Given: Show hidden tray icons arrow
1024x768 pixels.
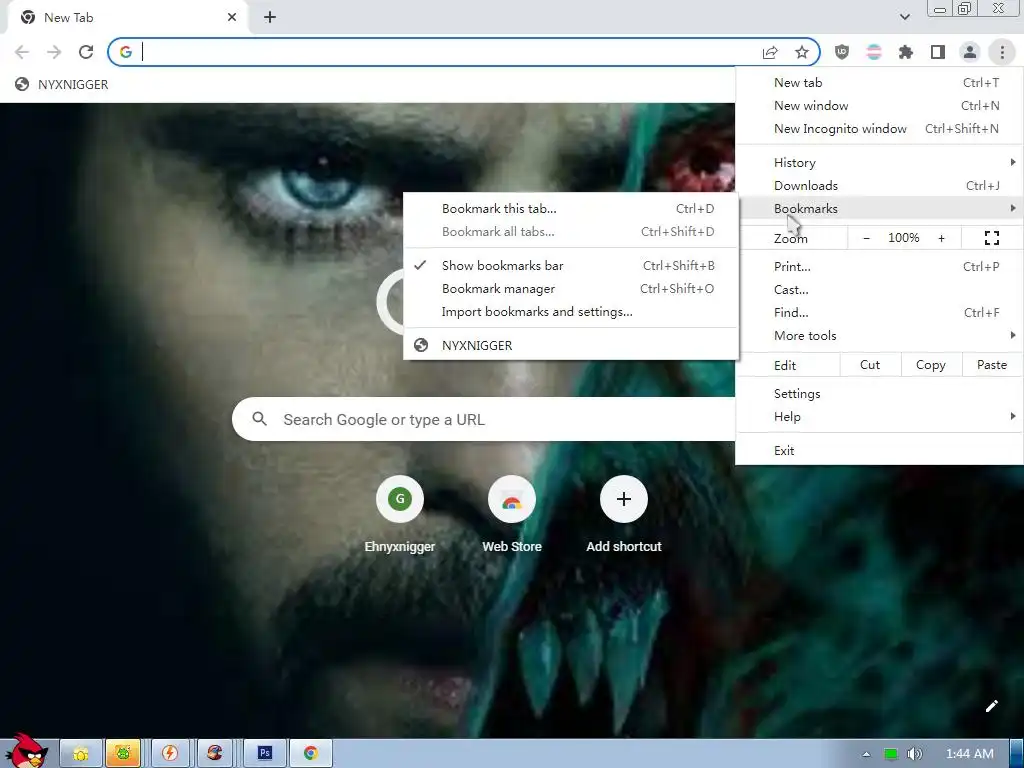Looking at the screenshot, I should pyautogui.click(x=866, y=754).
